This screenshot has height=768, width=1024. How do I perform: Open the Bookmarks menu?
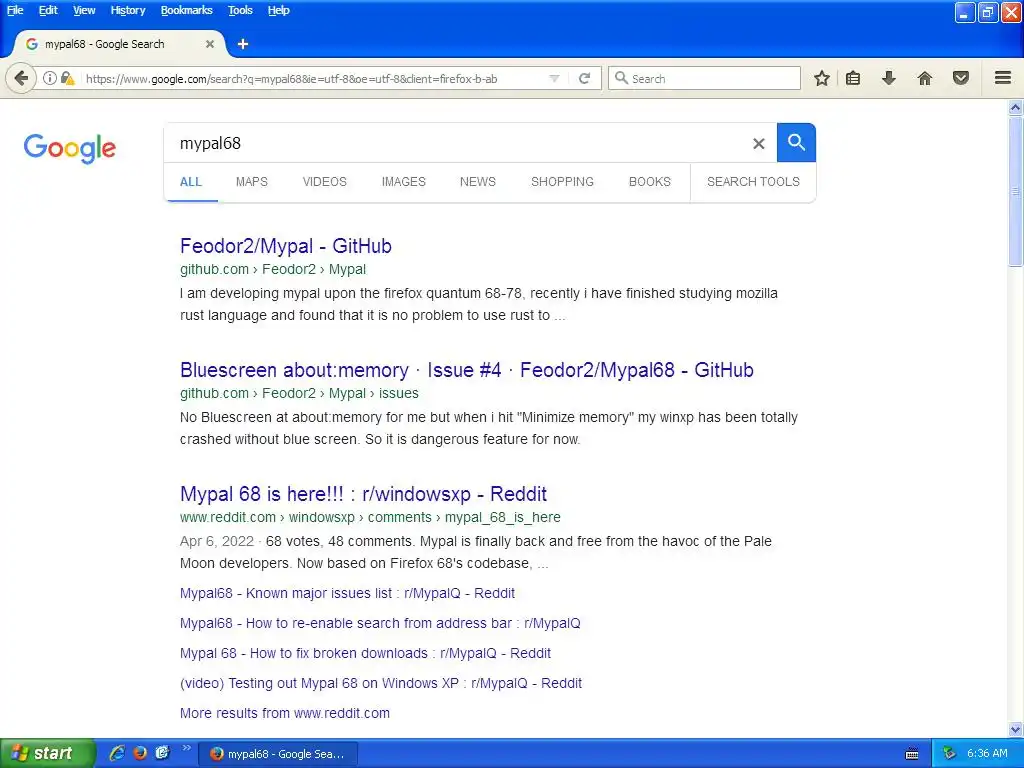click(187, 10)
